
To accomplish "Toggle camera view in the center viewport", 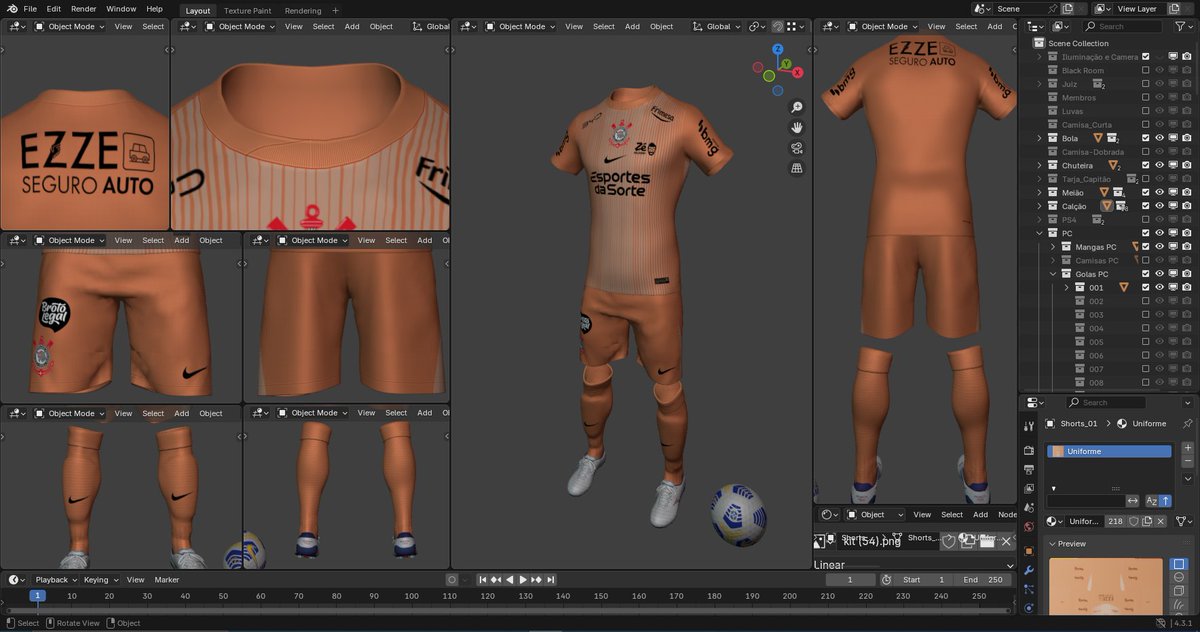I will pos(797,148).
